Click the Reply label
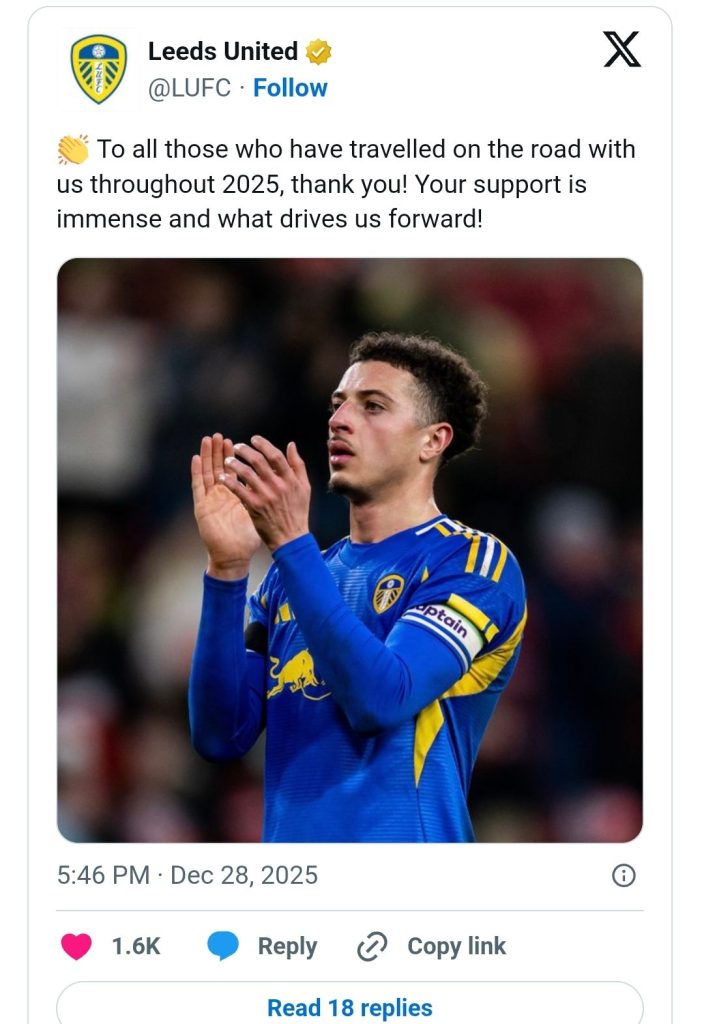 tap(287, 946)
